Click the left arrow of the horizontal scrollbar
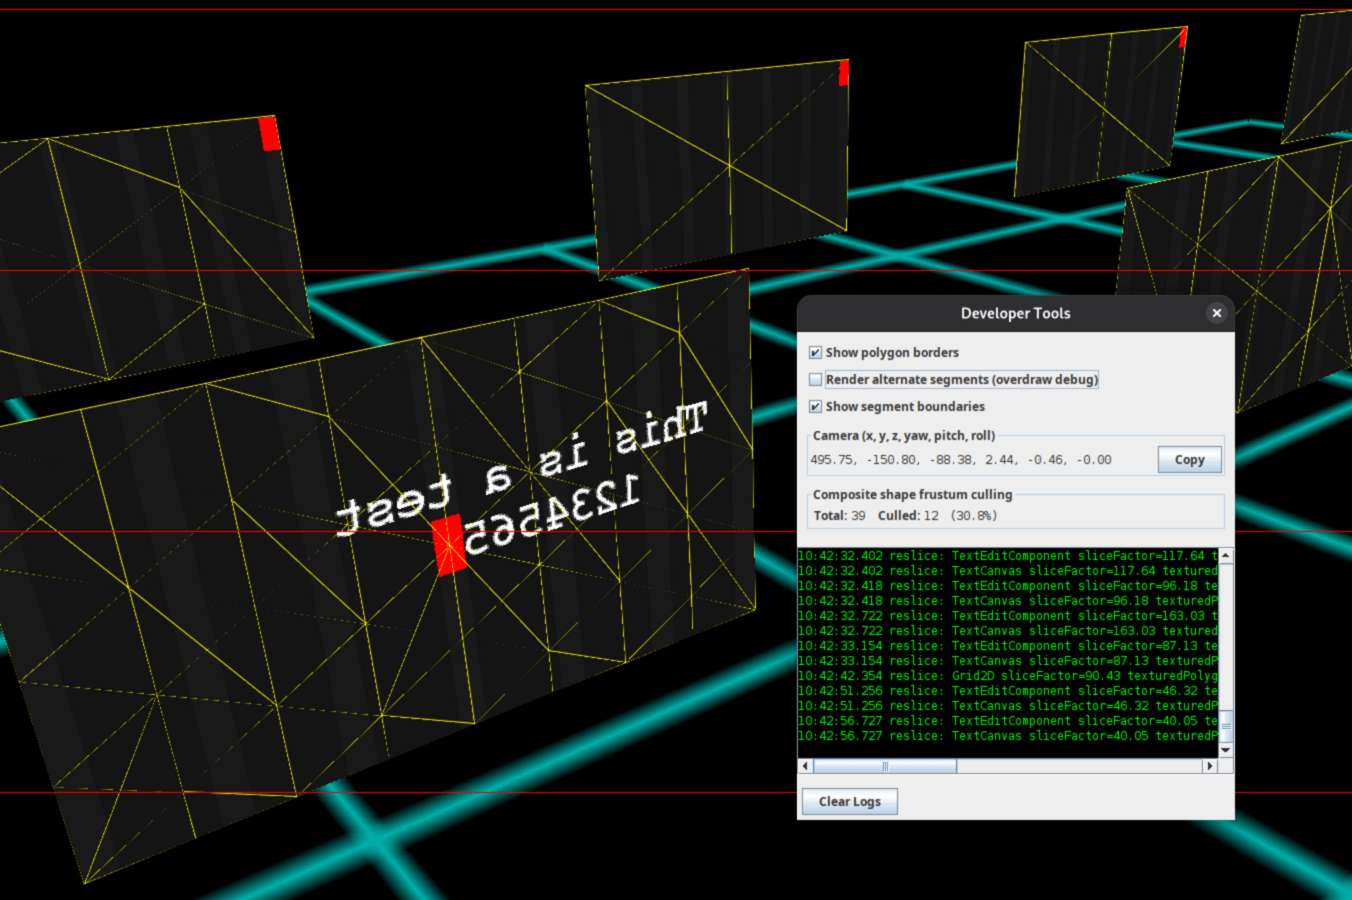 (x=804, y=765)
